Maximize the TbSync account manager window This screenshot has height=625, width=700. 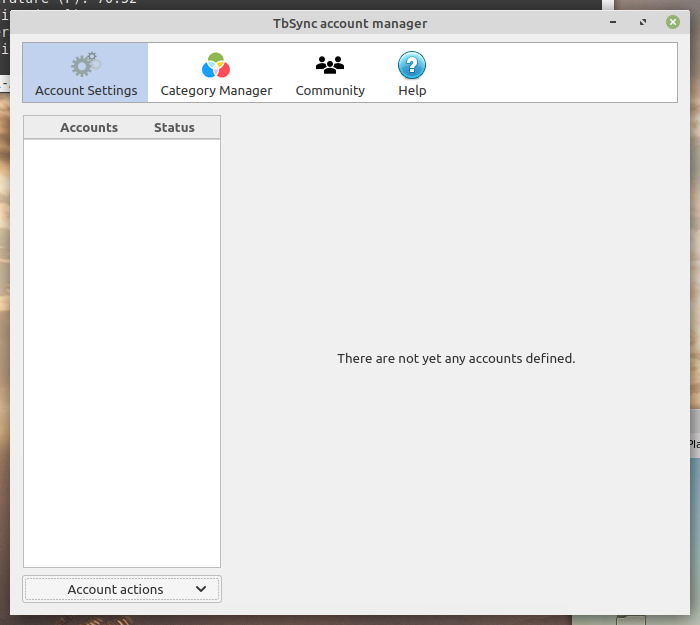[643, 22]
